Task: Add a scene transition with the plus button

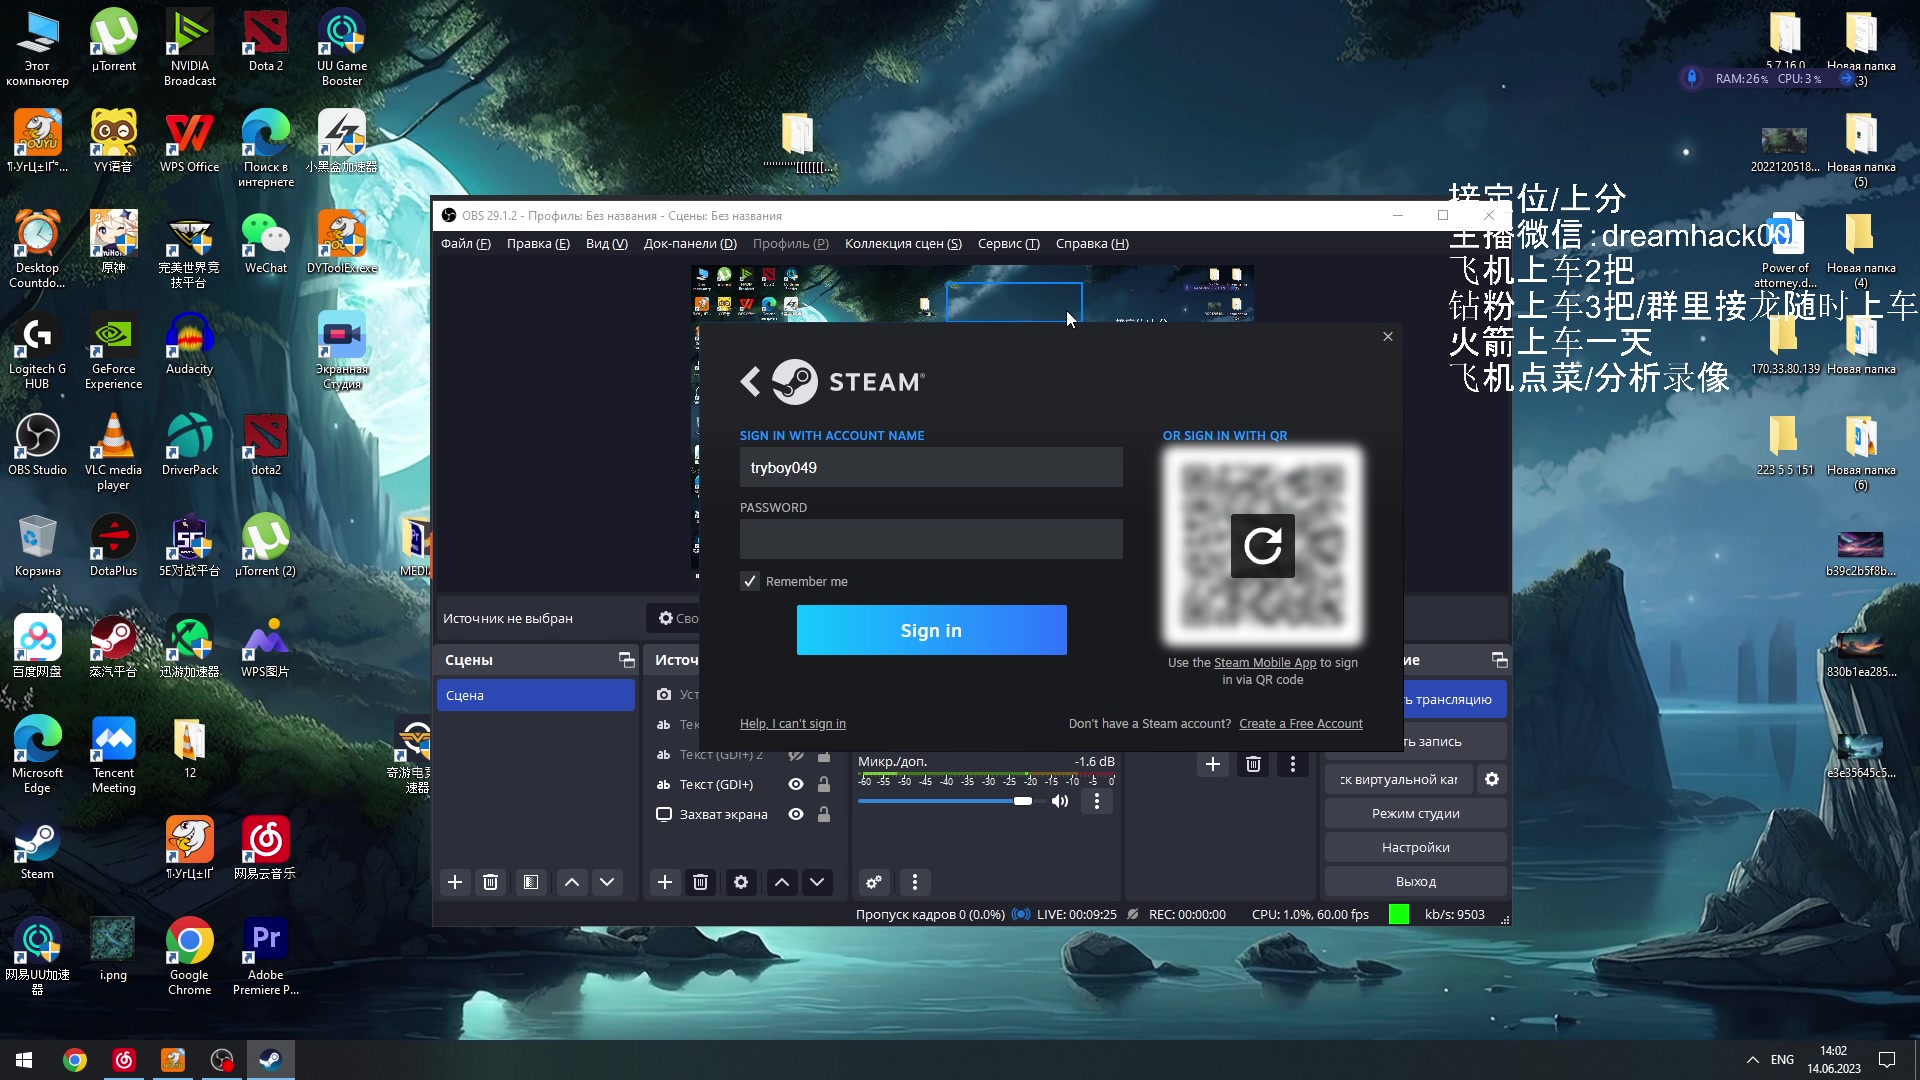Action: [1213, 764]
